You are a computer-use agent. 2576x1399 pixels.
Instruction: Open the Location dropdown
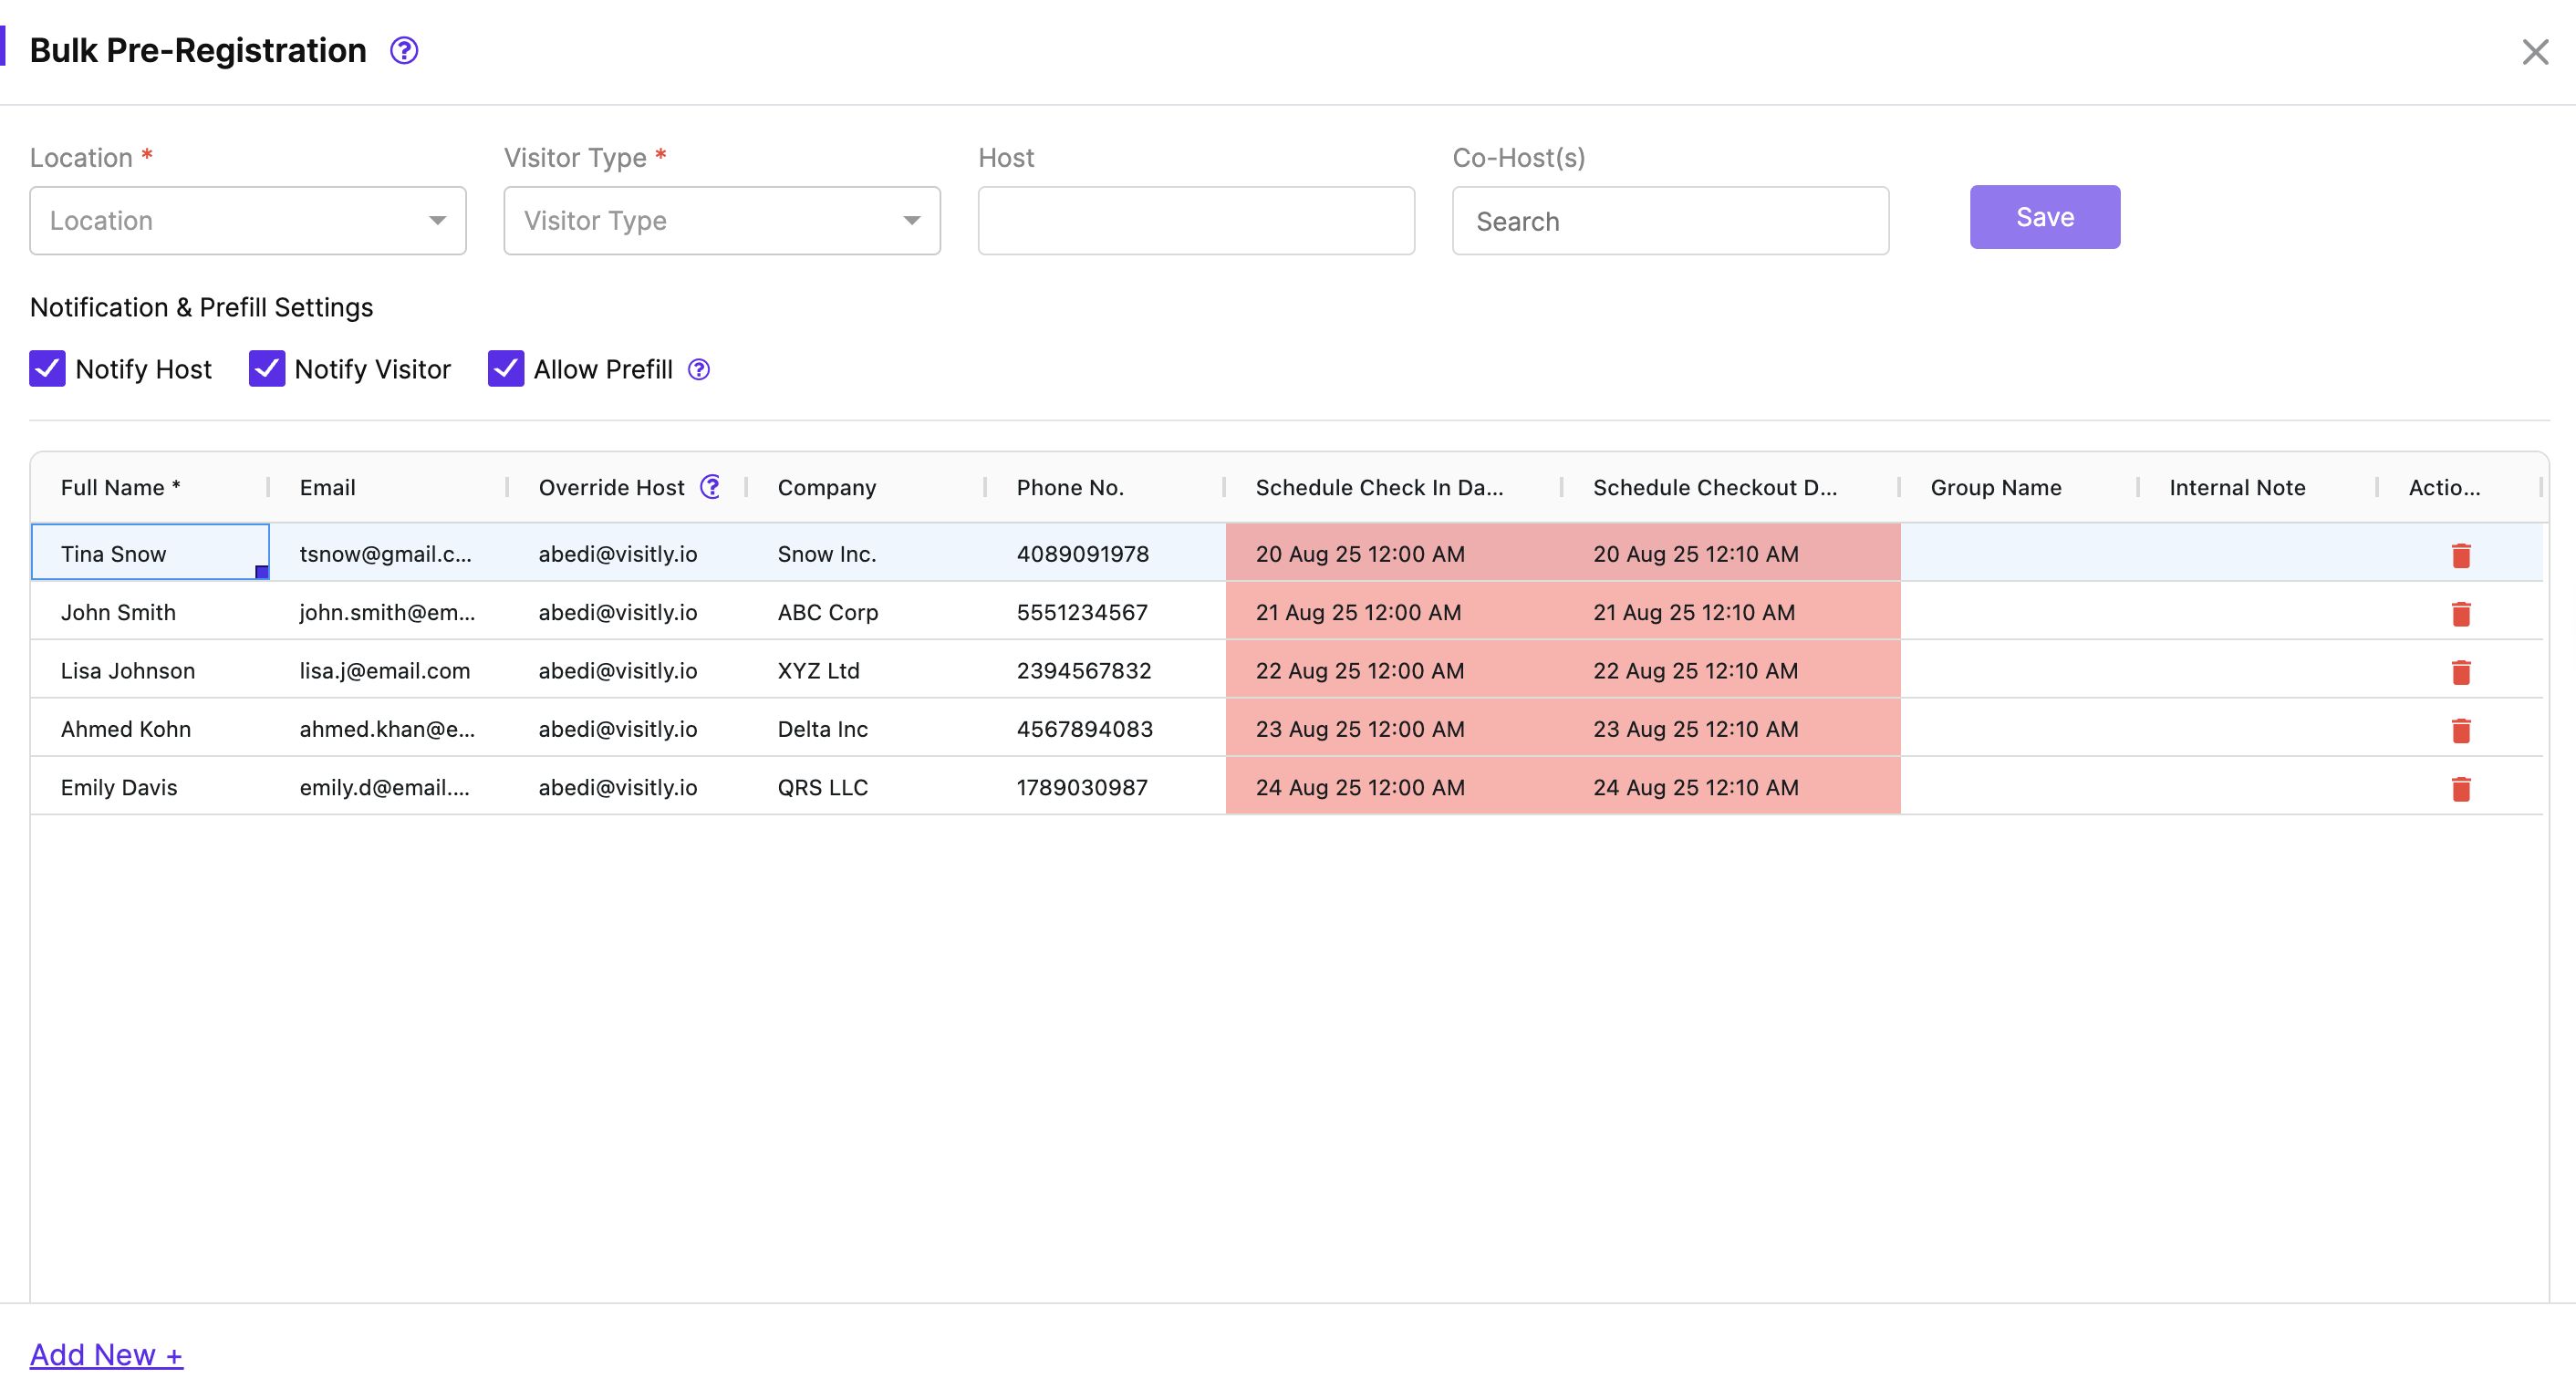tap(247, 220)
